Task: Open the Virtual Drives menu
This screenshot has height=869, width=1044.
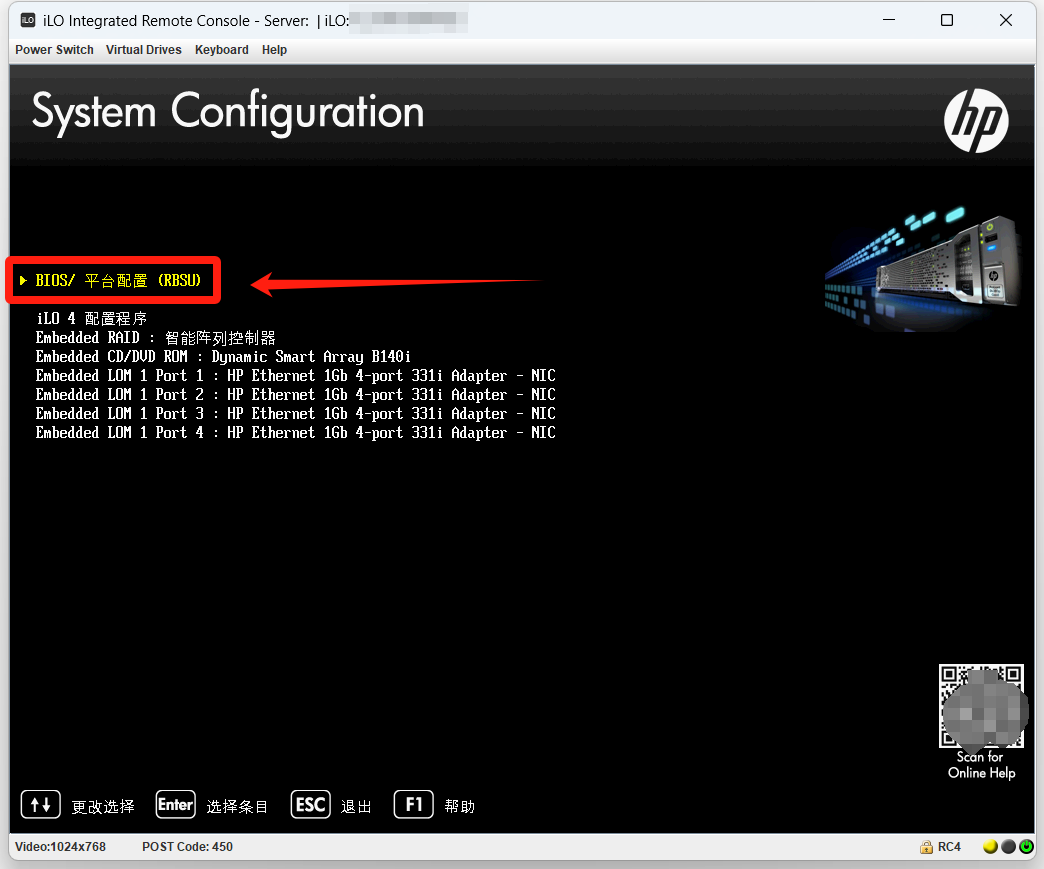Action: pyautogui.click(x=144, y=50)
